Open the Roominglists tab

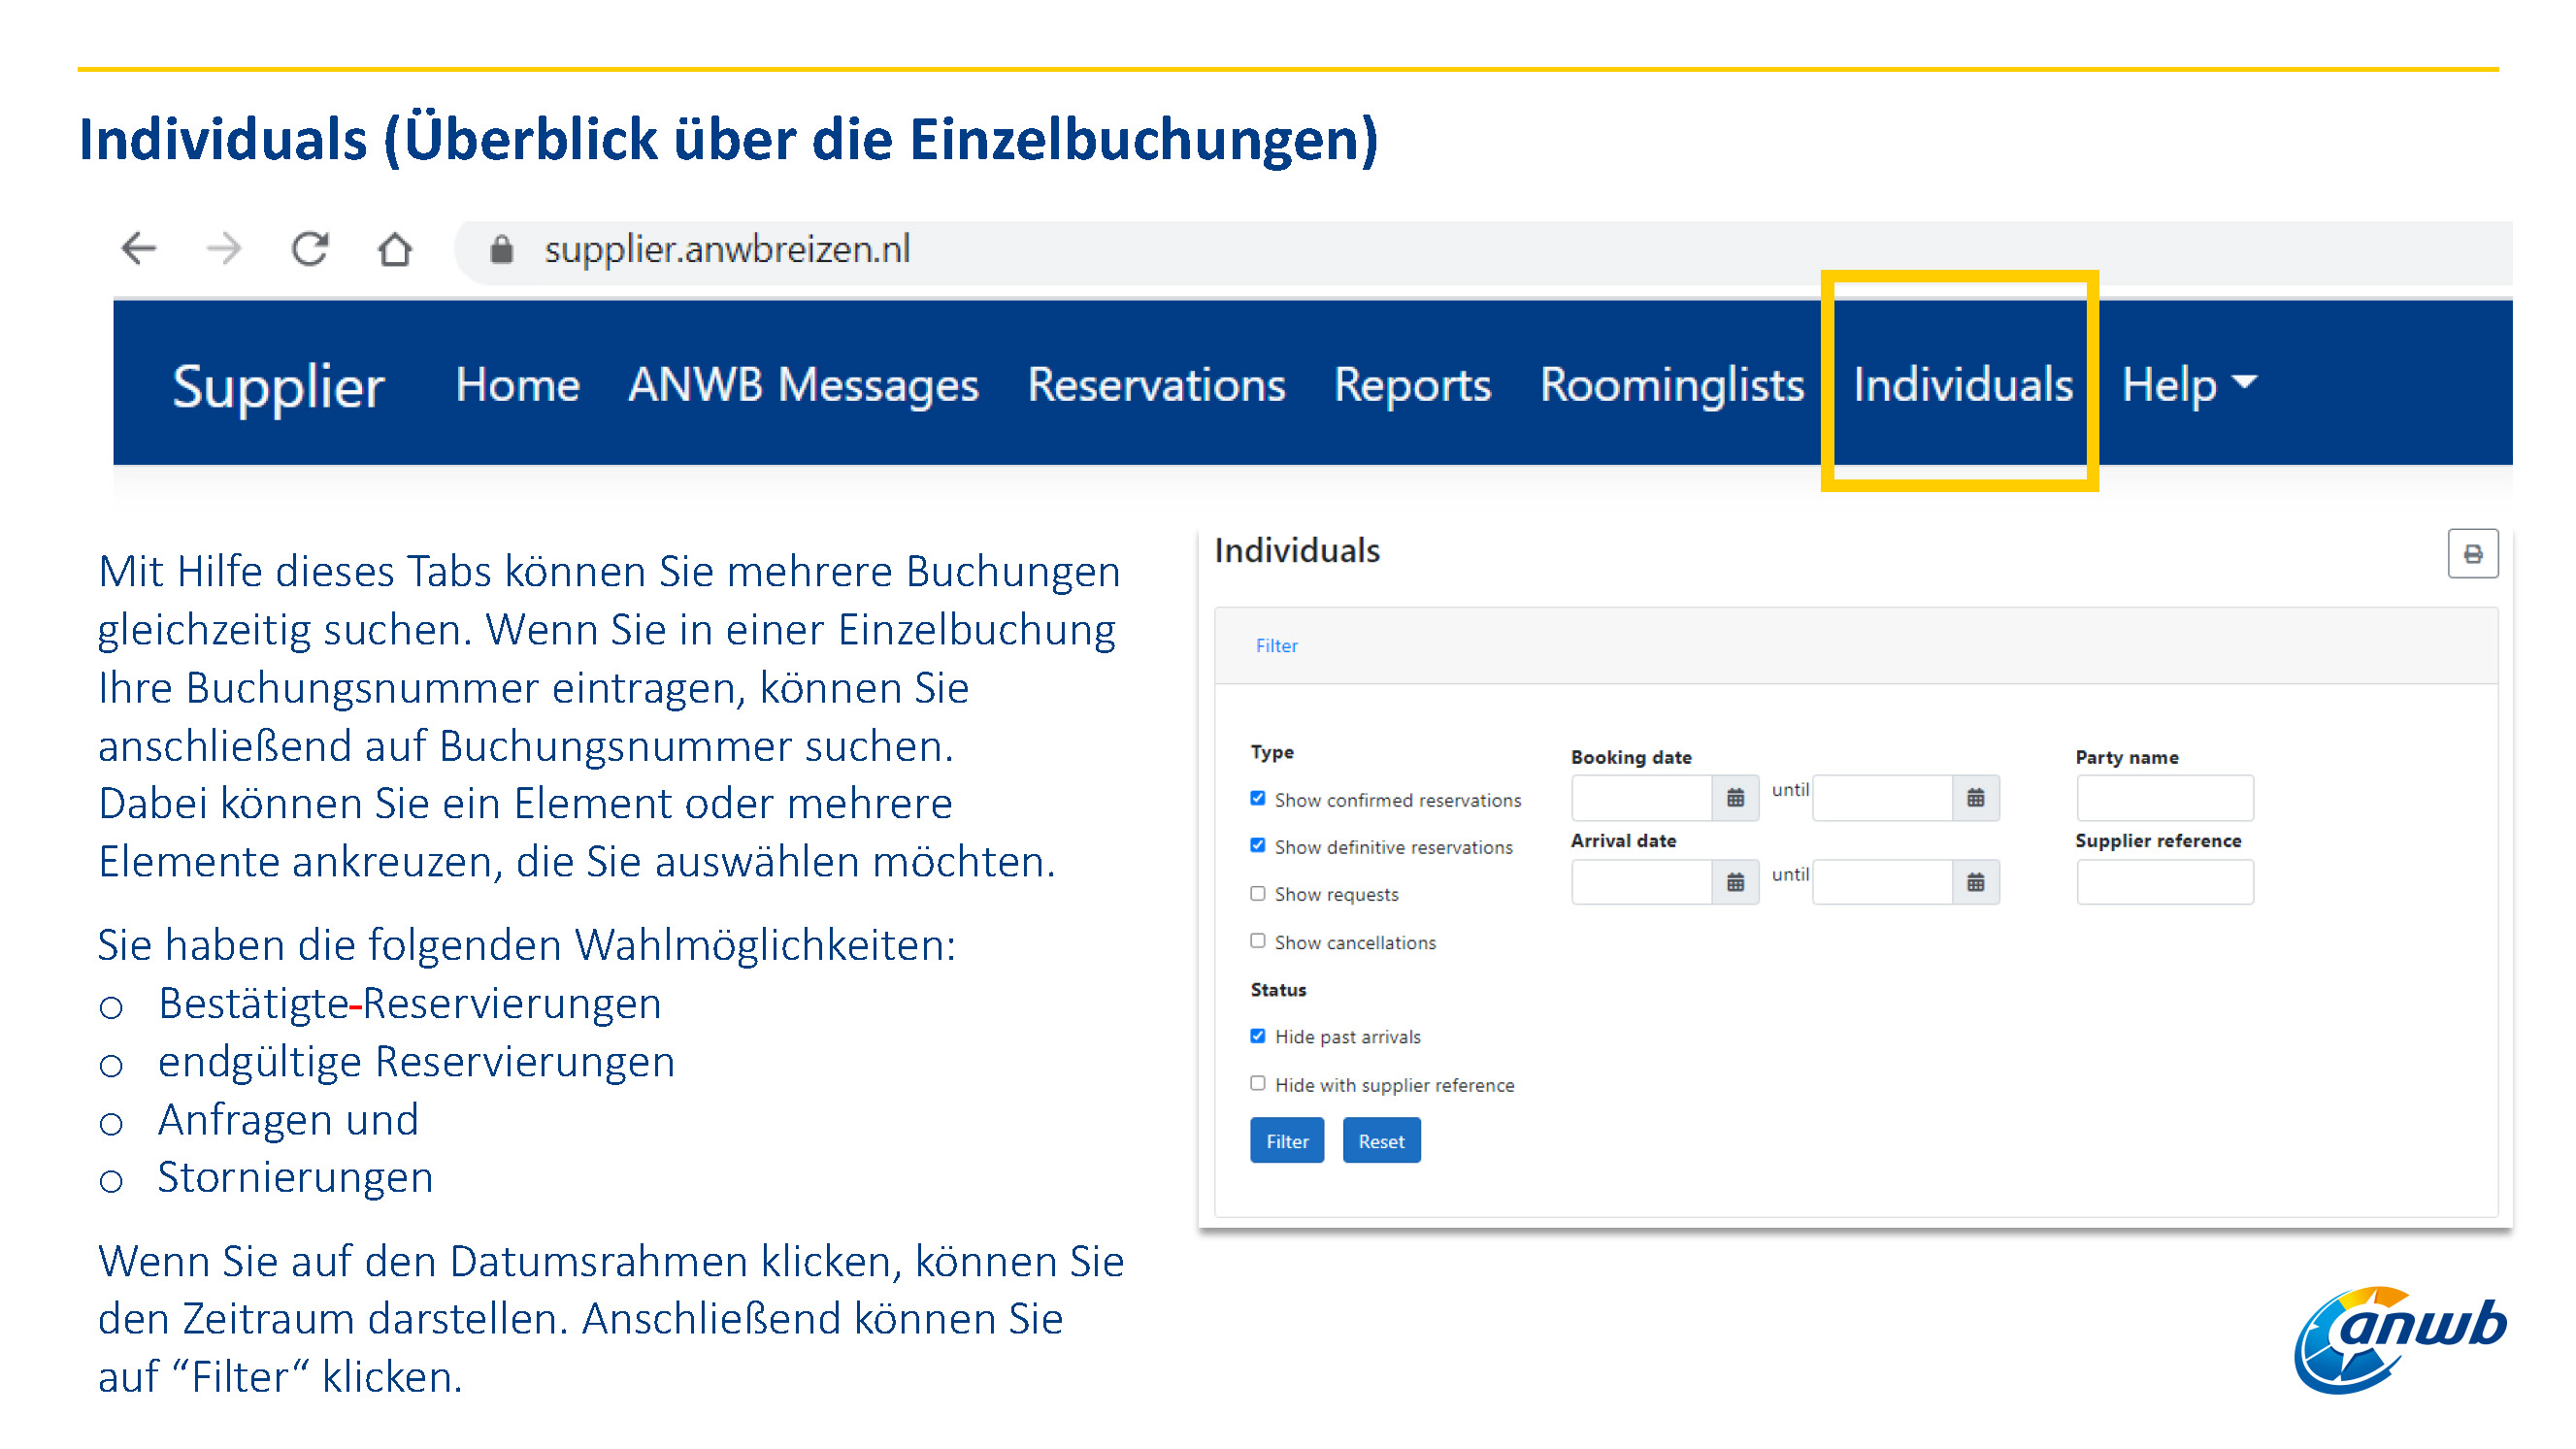point(1672,386)
